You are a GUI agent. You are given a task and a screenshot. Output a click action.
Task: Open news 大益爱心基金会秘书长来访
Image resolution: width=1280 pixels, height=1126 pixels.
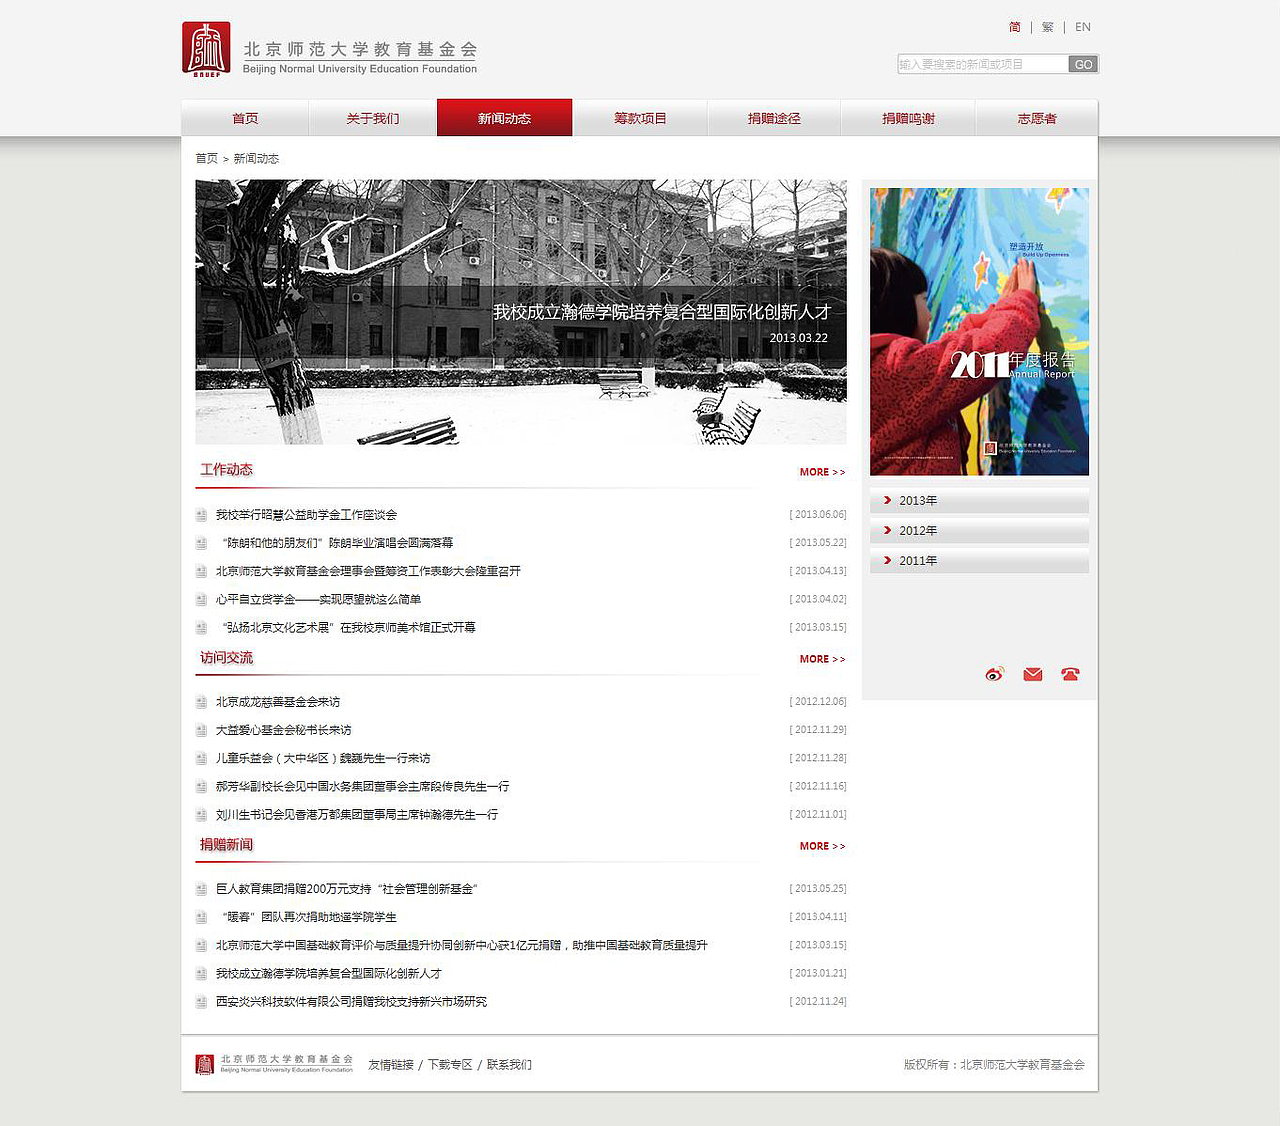[284, 730]
